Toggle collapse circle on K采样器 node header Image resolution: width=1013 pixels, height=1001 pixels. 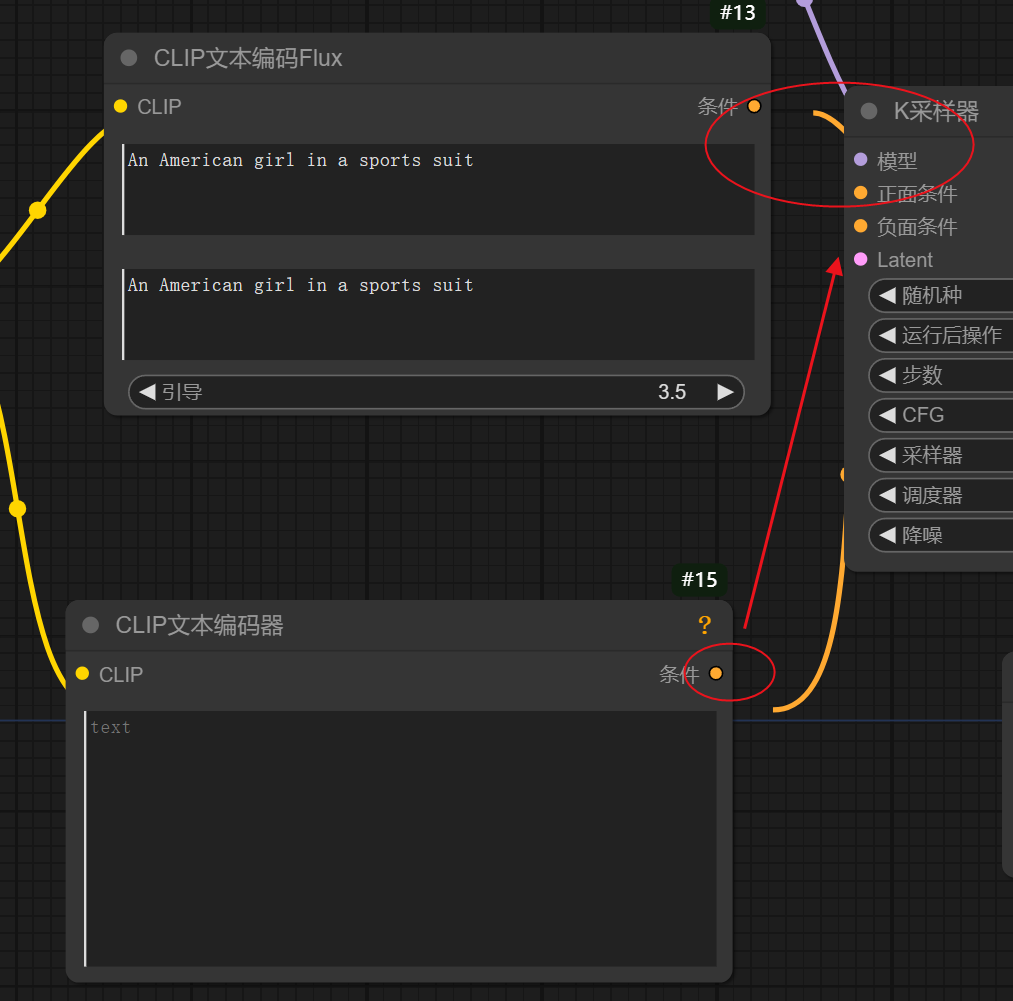tap(868, 112)
